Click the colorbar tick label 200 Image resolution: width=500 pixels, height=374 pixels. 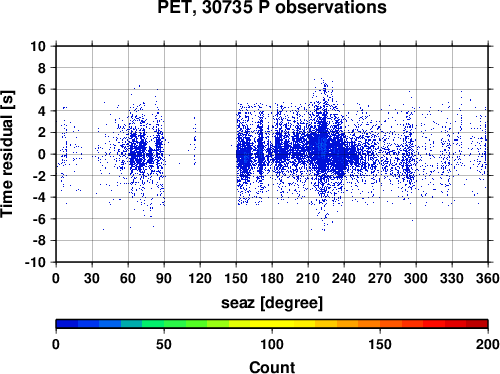click(x=488, y=344)
